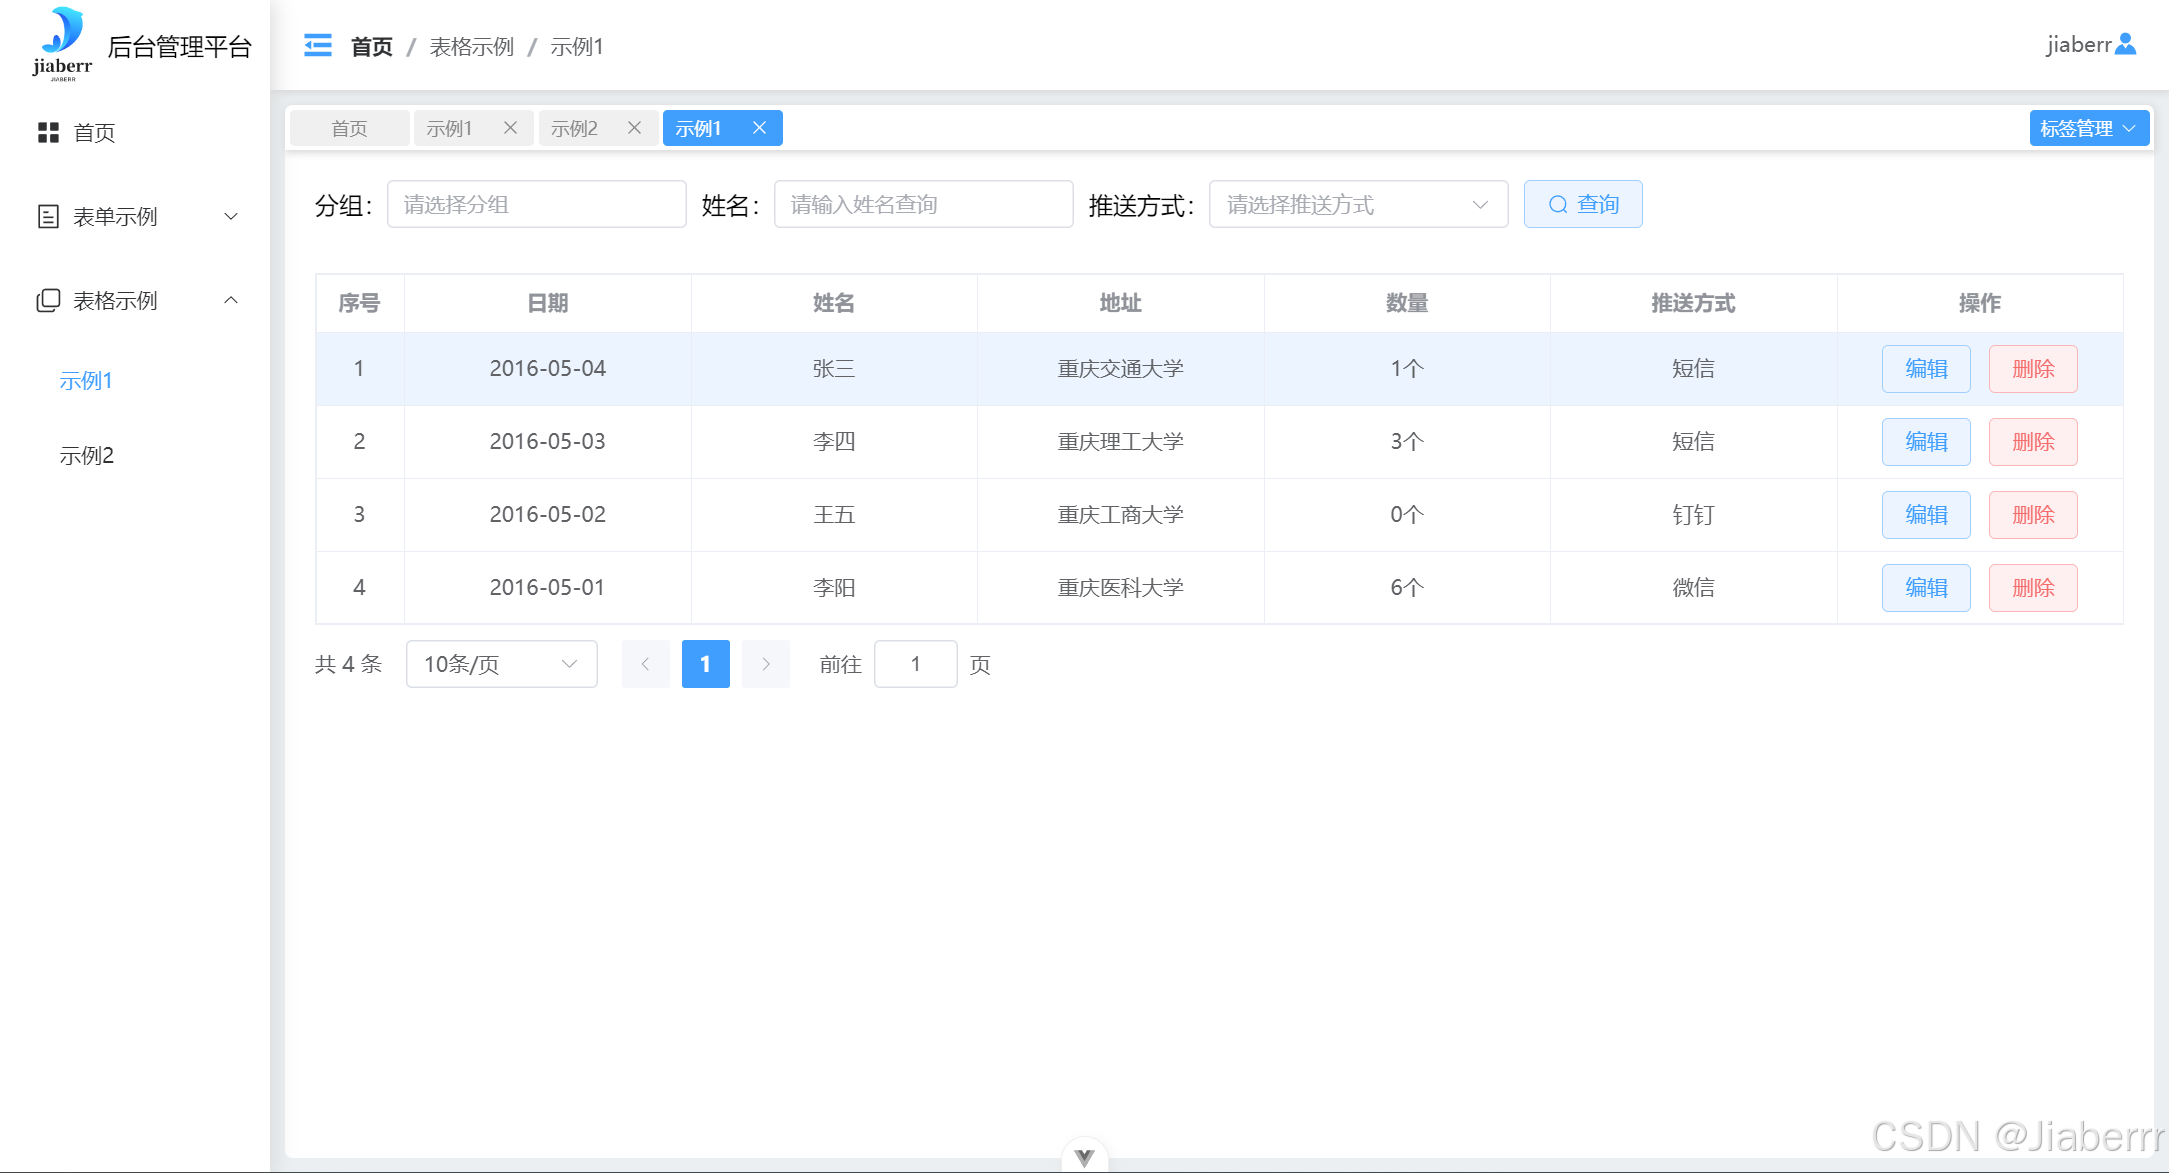2169x1173 pixels.
Task: Click the Vue devtools icon at the bottom
Action: coord(1084,1157)
